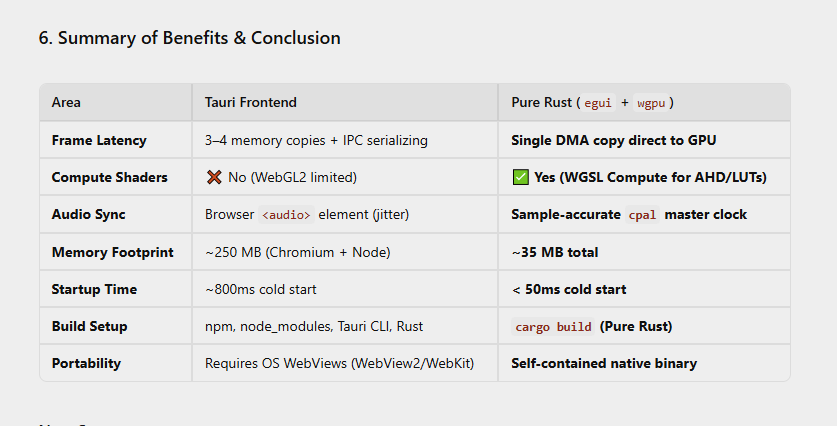This screenshot has width=837, height=426.
Task: Click the Audio Sync row label
Action: tap(89, 215)
